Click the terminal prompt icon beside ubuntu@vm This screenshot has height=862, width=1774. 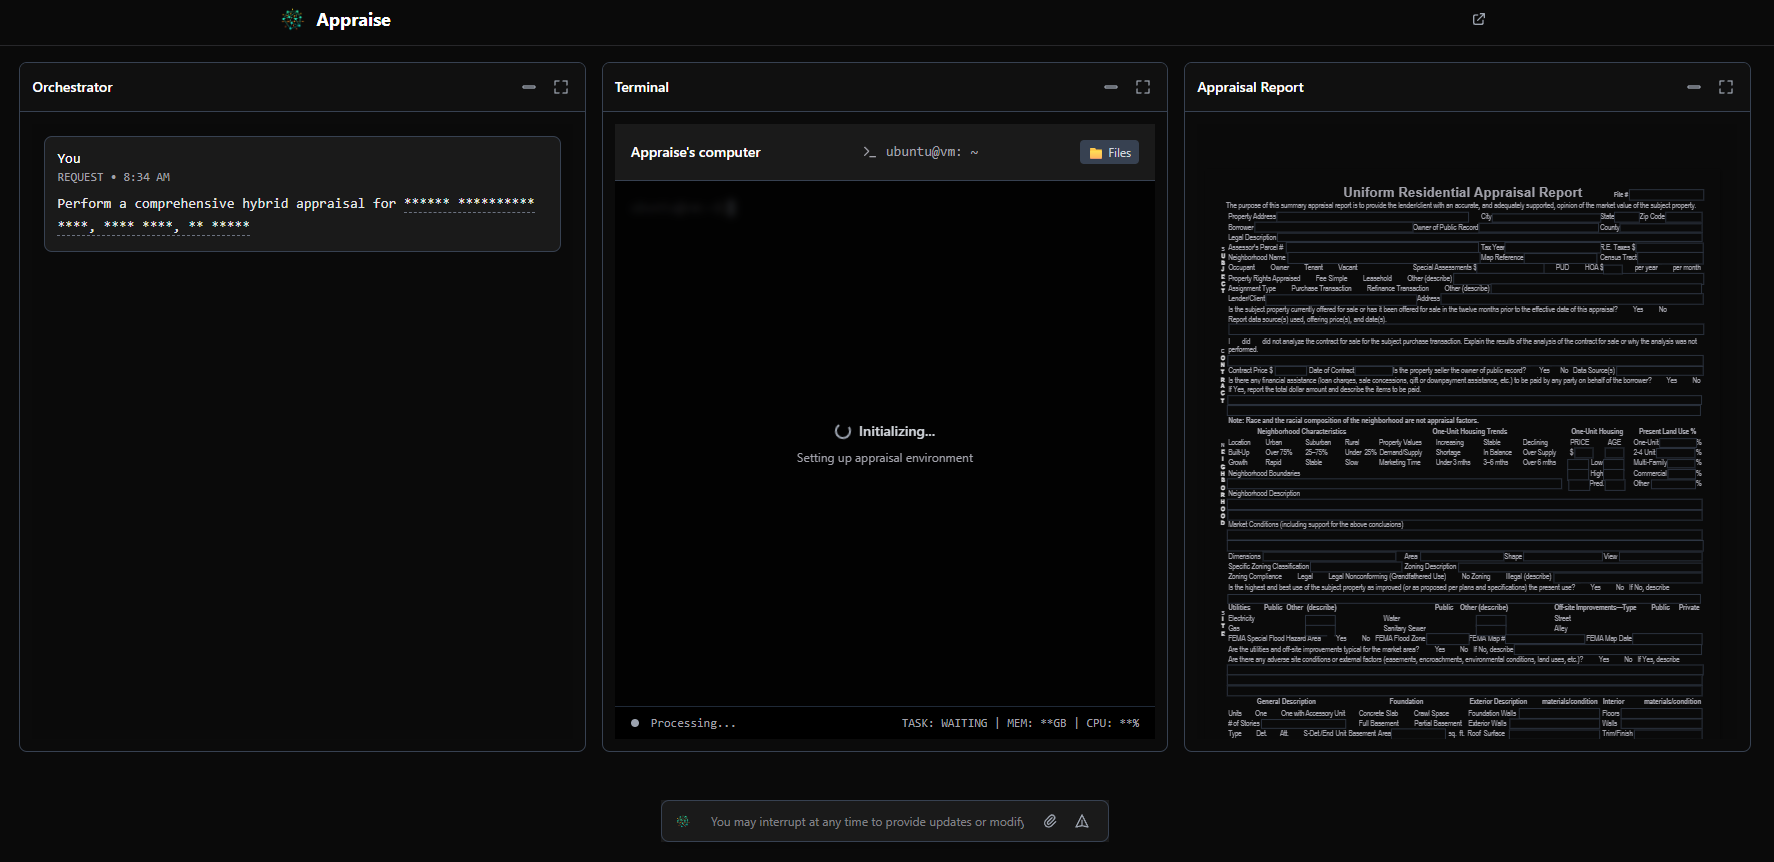[x=869, y=152]
